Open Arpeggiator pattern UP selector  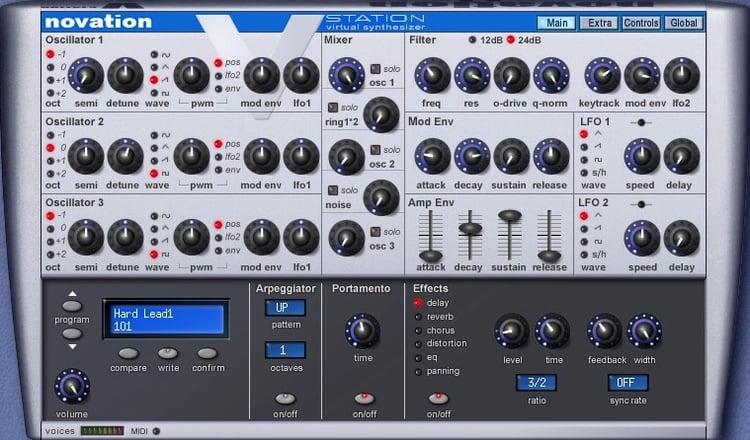pyautogui.click(x=285, y=308)
